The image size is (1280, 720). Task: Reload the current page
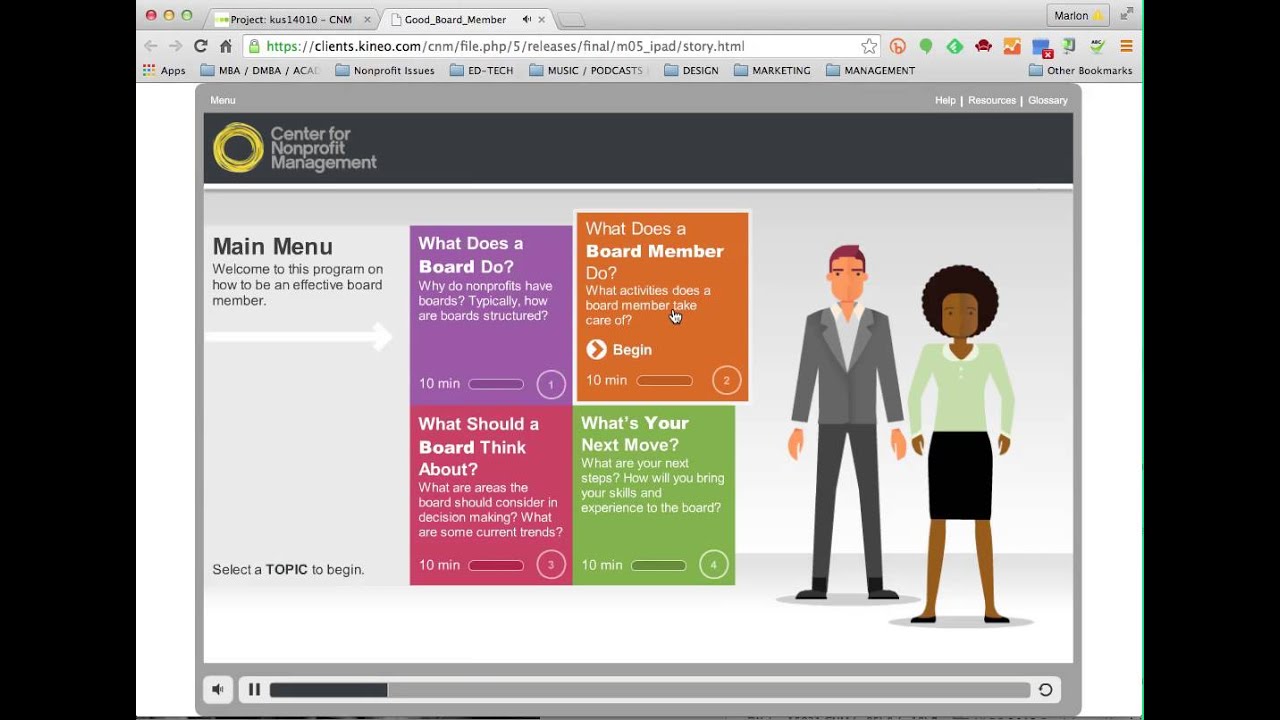(200, 46)
